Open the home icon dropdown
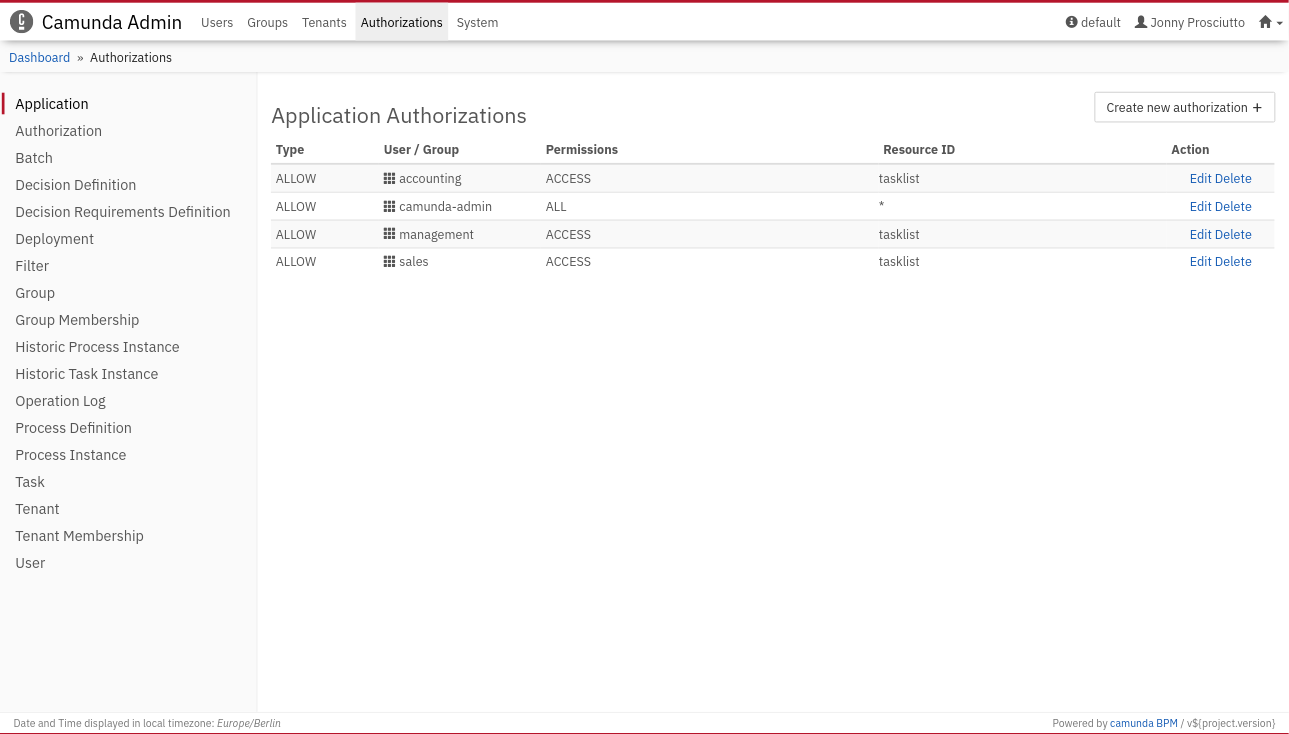1289x734 pixels. click(1270, 22)
